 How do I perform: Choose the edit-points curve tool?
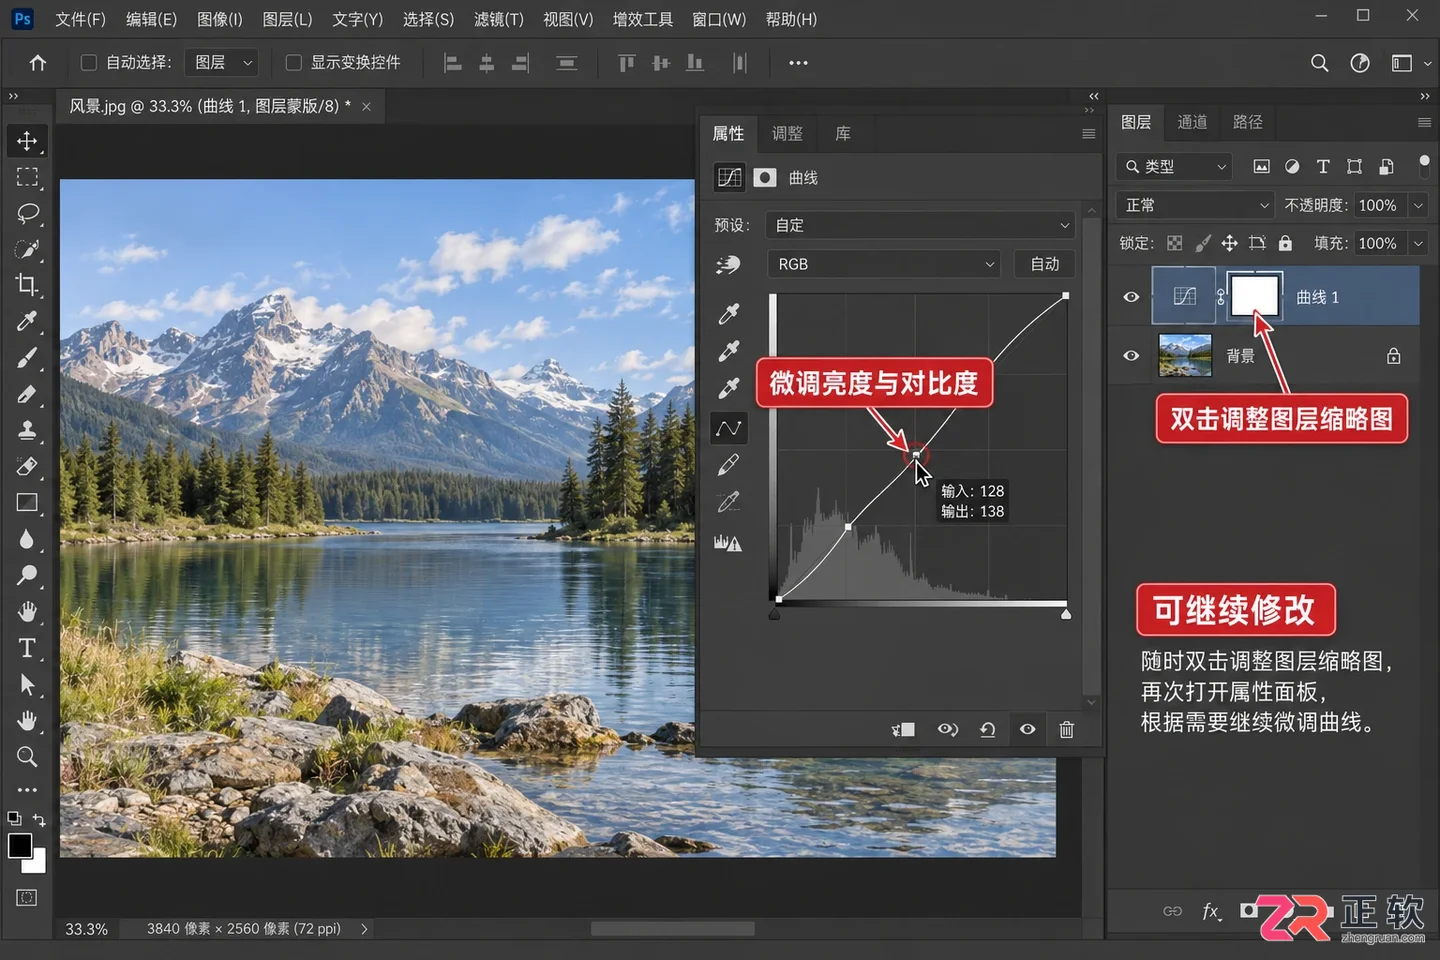tap(729, 428)
